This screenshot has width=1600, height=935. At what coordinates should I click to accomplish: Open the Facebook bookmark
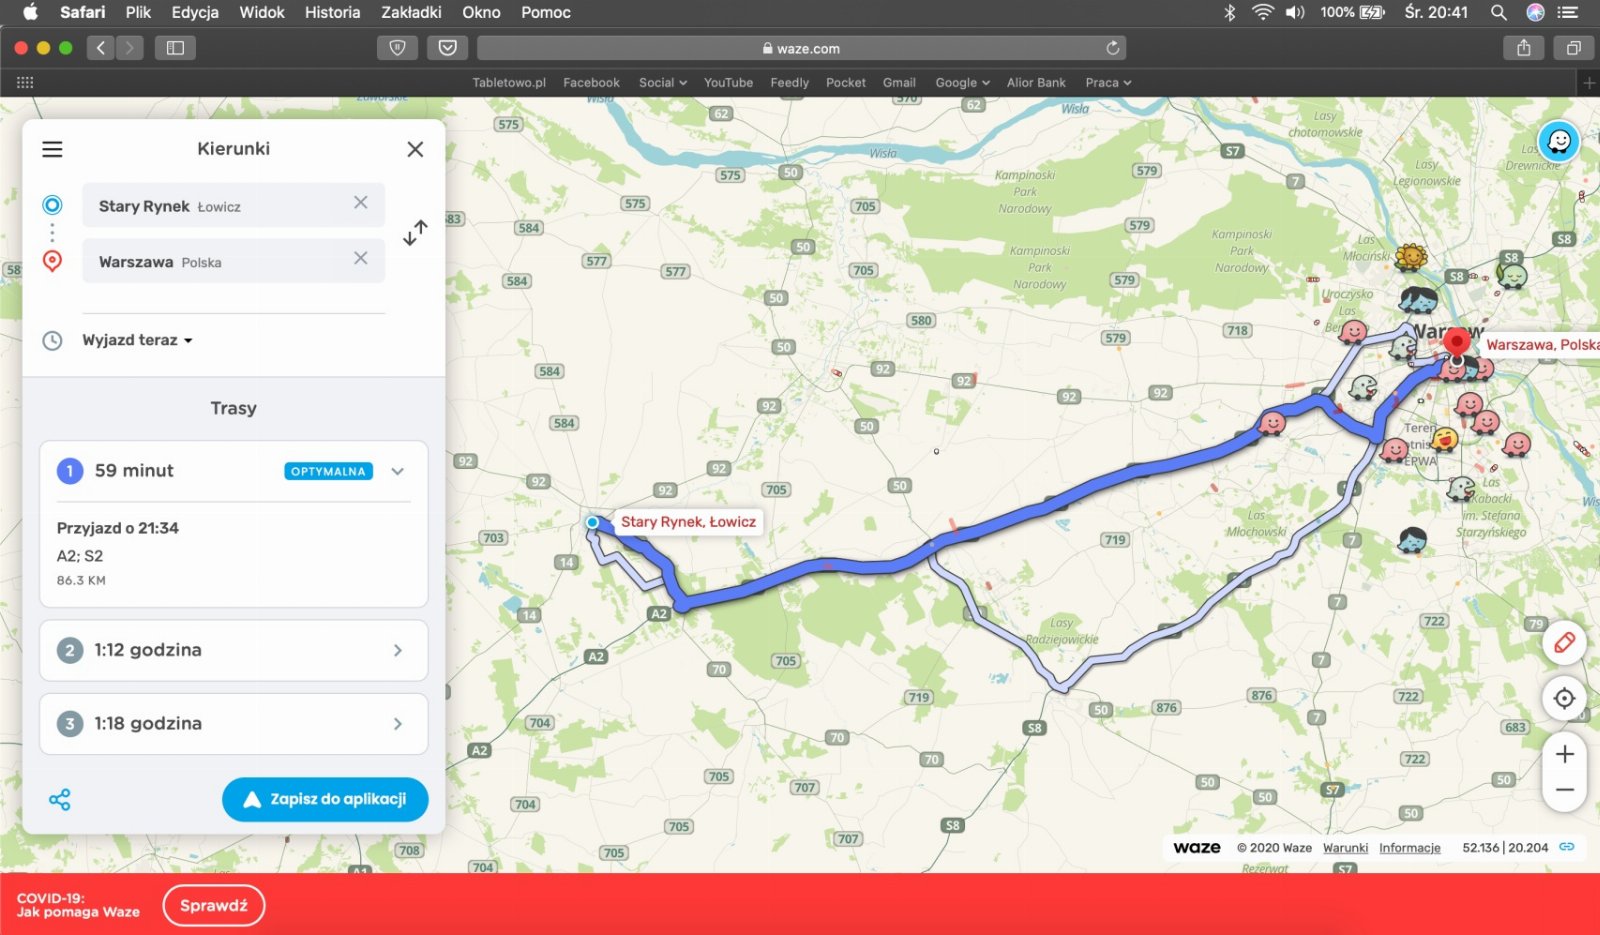click(591, 82)
